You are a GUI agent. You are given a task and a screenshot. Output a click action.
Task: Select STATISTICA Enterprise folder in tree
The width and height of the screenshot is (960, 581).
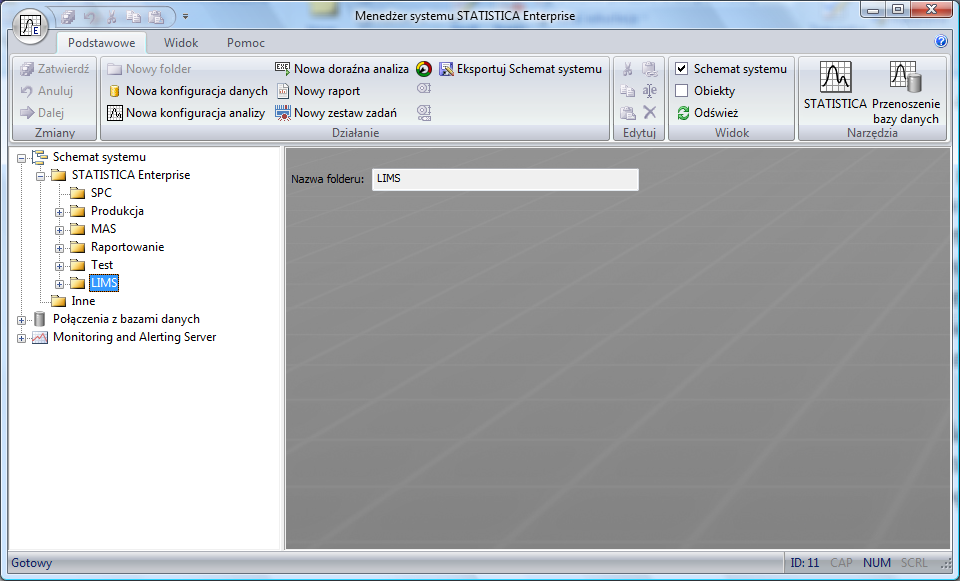pos(131,175)
